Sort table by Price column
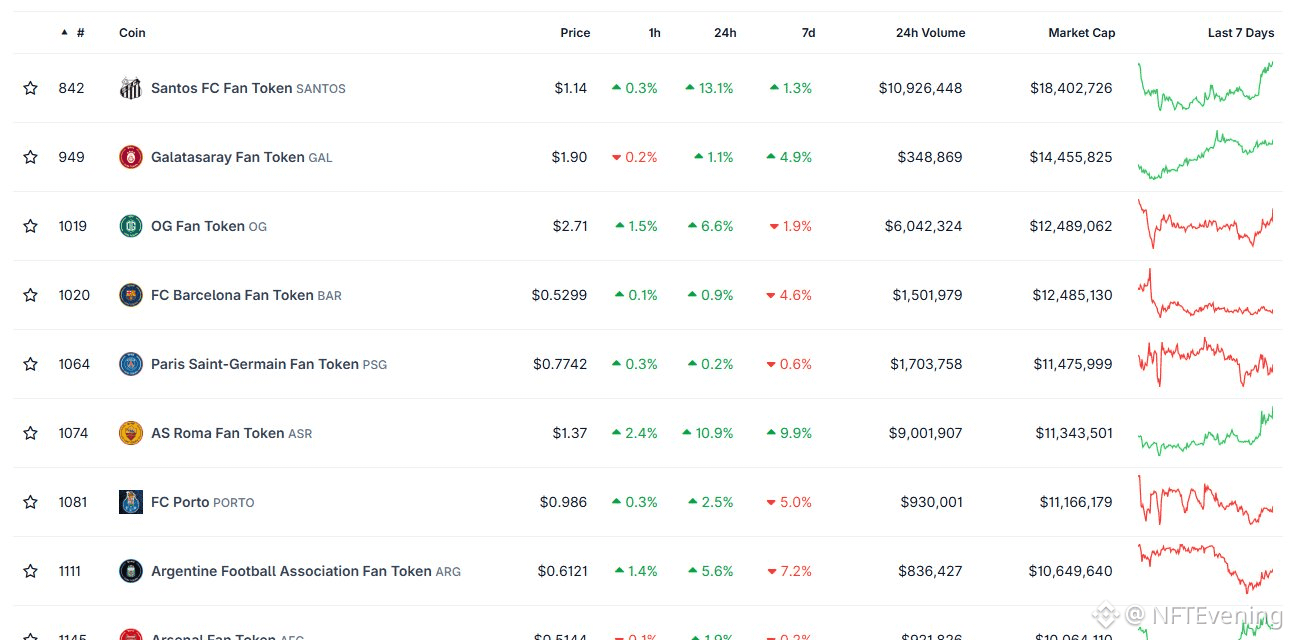The image size is (1291, 640). click(x=575, y=33)
